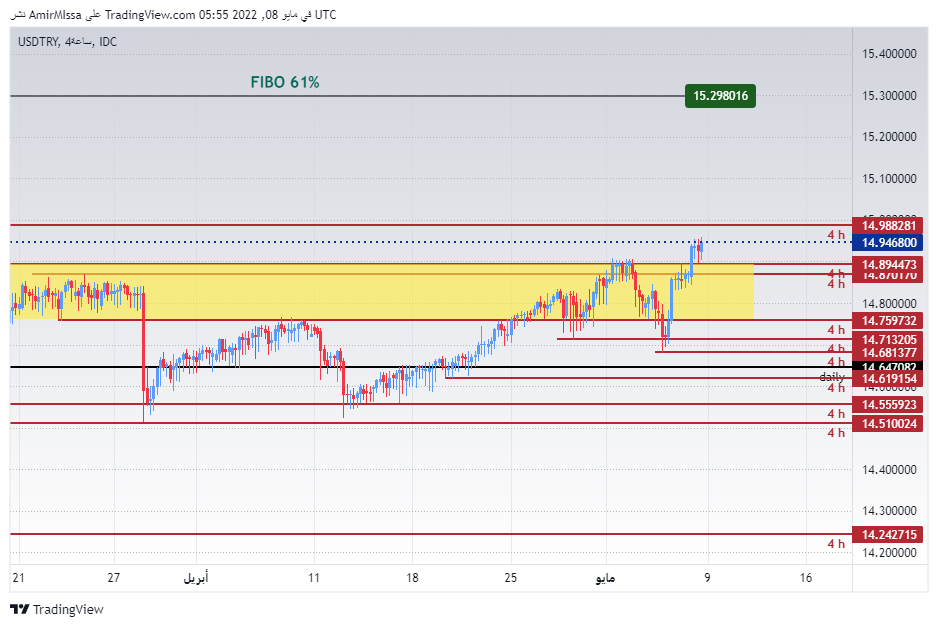Click the green 15.298016 price label
The width and height of the screenshot is (938, 627).
coord(720,96)
